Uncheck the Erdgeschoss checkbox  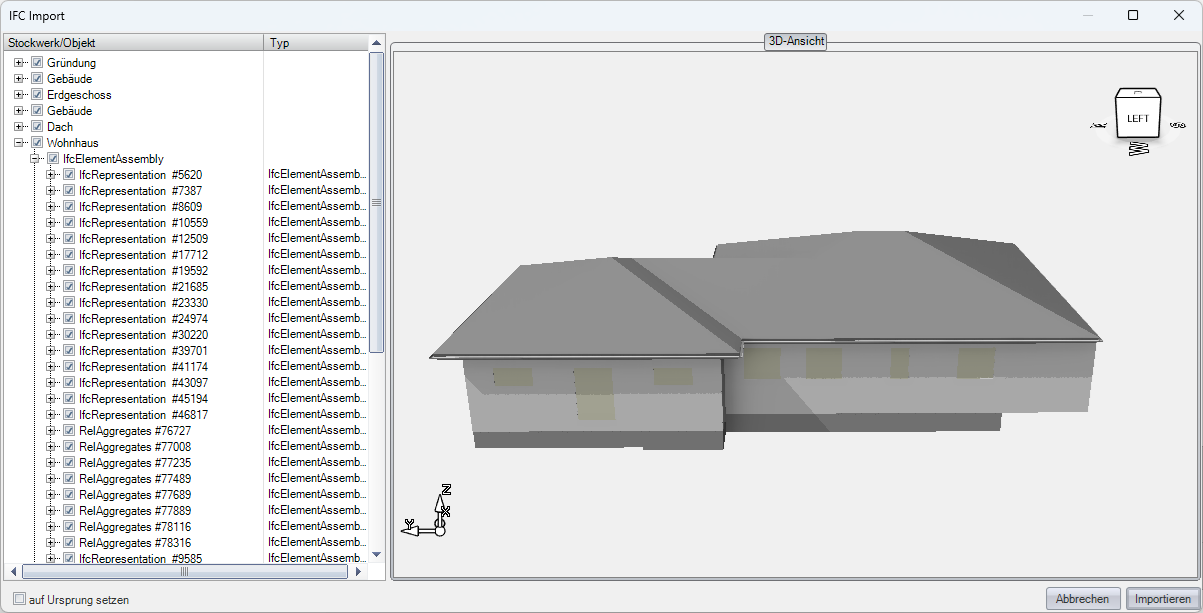(37, 95)
